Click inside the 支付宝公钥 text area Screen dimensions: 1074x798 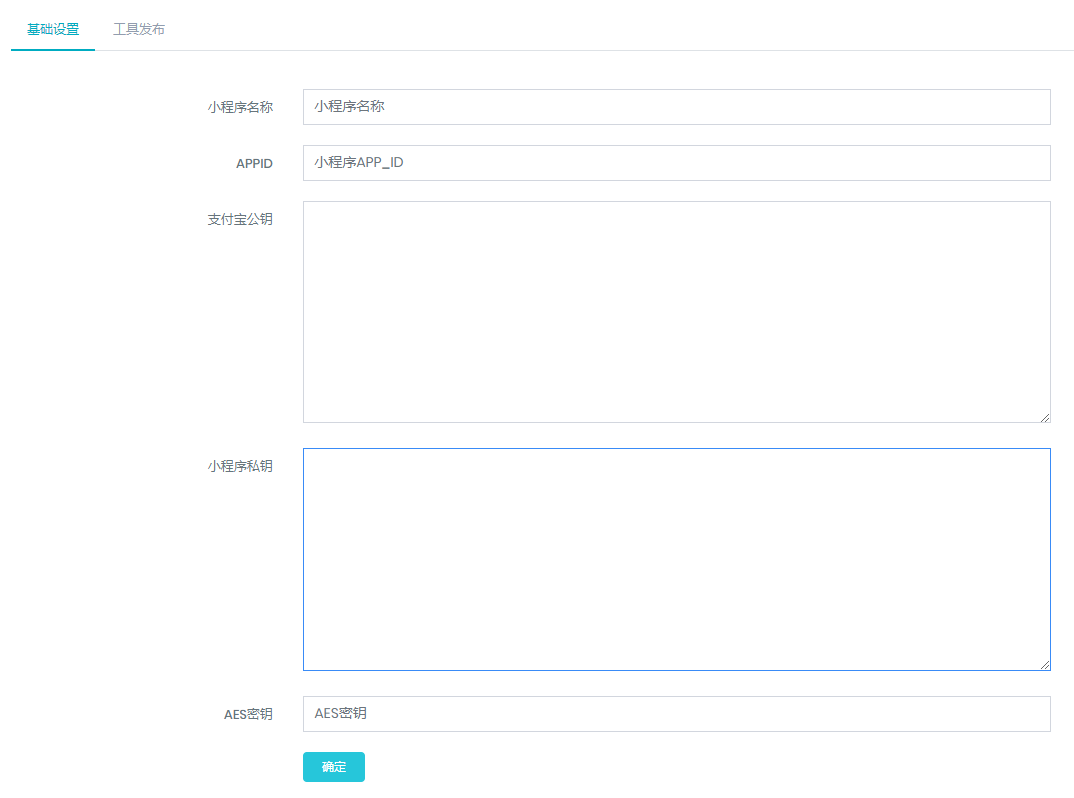tap(676, 312)
